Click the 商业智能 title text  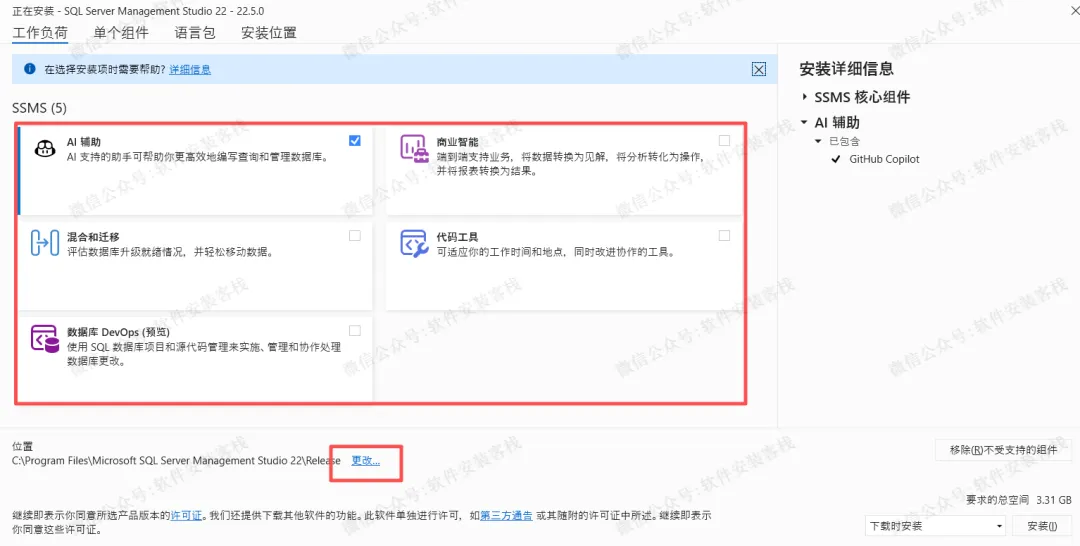[457, 142]
